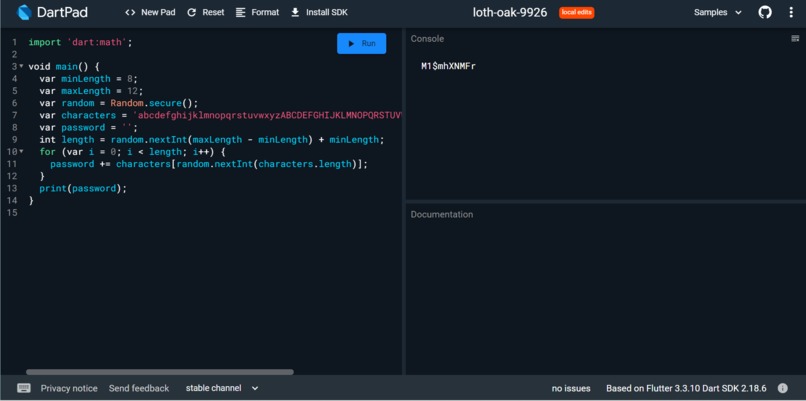Image resolution: width=806 pixels, height=401 pixels.
Task: Click the characters string on line 7
Action: click(x=267, y=115)
